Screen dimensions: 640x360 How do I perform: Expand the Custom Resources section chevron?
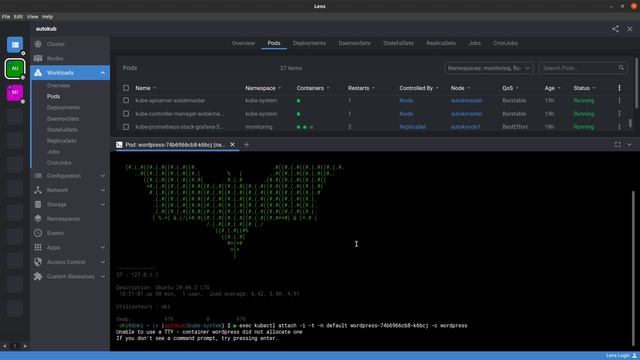pyautogui.click(x=102, y=276)
